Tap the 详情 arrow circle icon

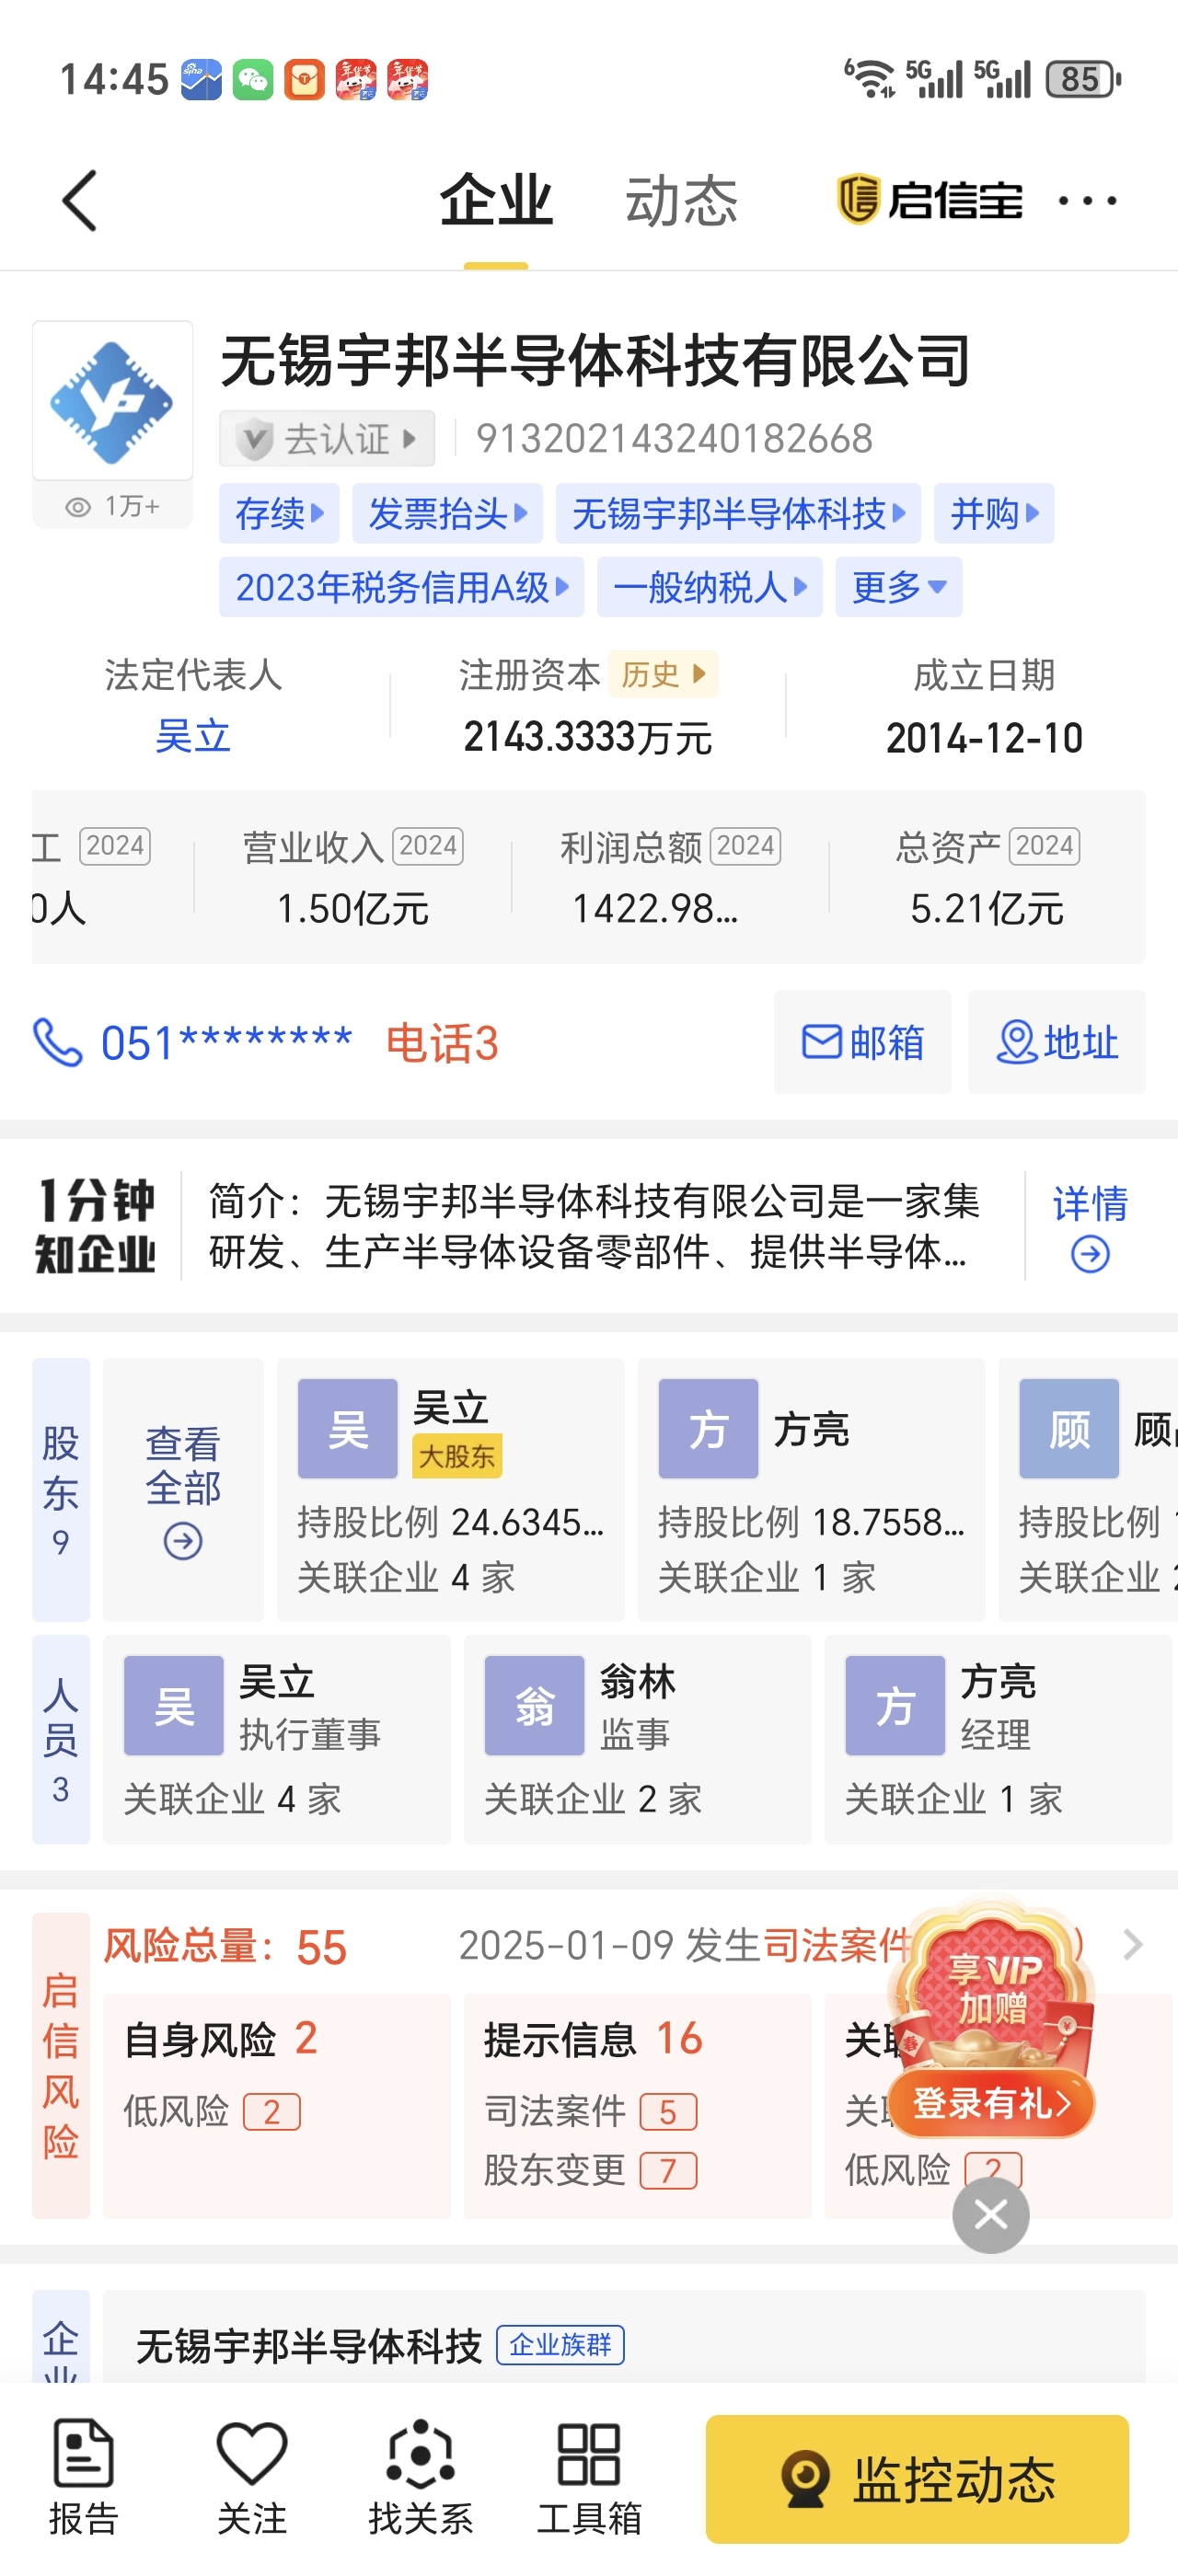click(1090, 1254)
